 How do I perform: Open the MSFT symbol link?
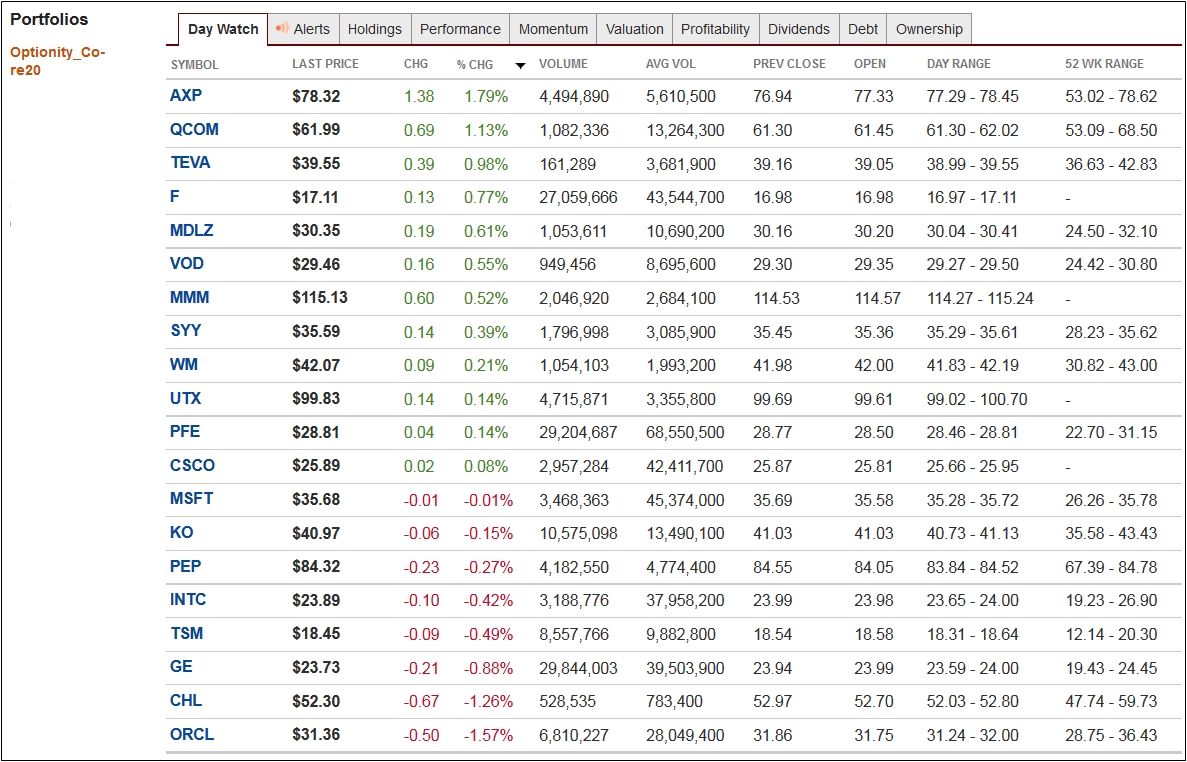(192, 499)
